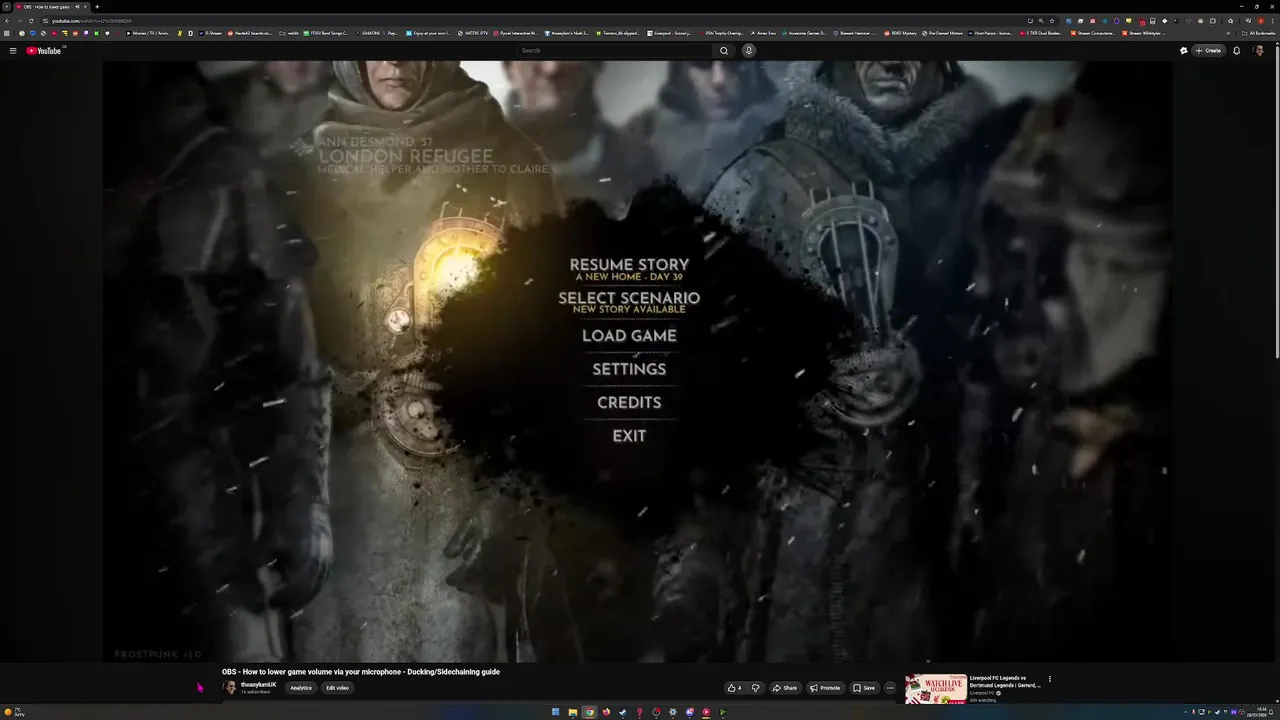This screenshot has height=720, width=1280.
Task: Open the YouTube hamburger guide menu
Action: point(13,51)
